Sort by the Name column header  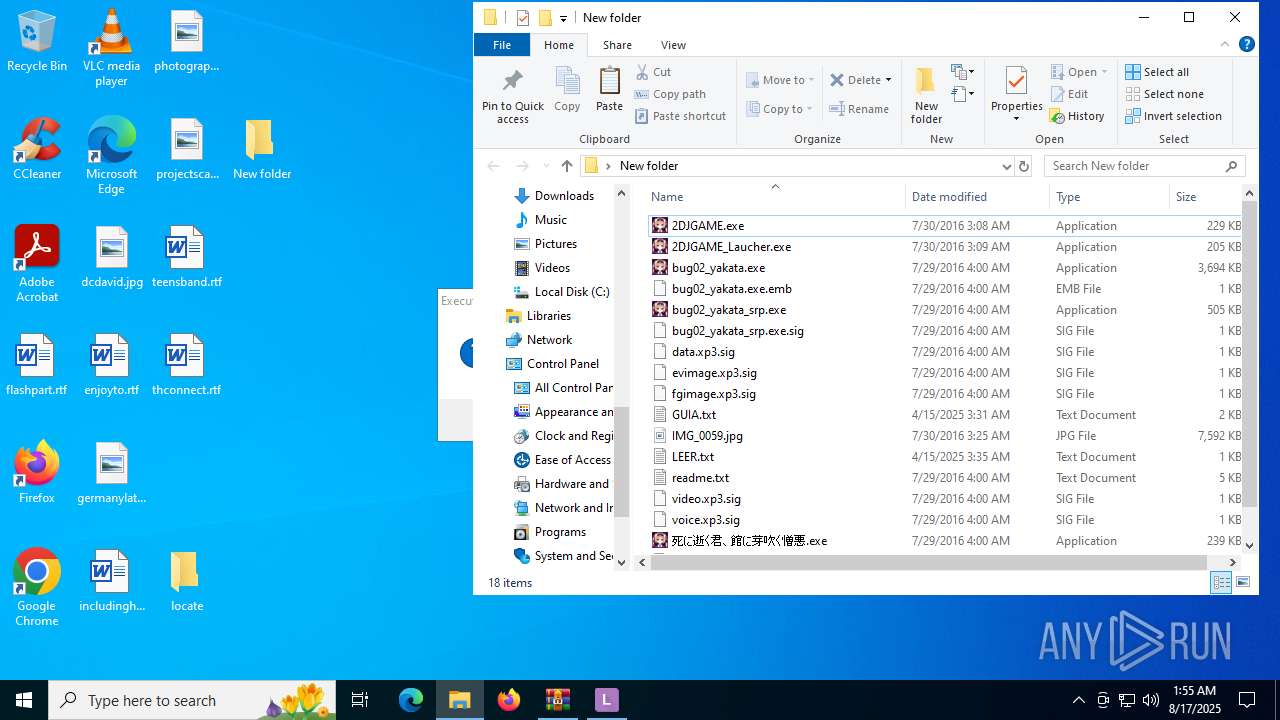point(775,197)
